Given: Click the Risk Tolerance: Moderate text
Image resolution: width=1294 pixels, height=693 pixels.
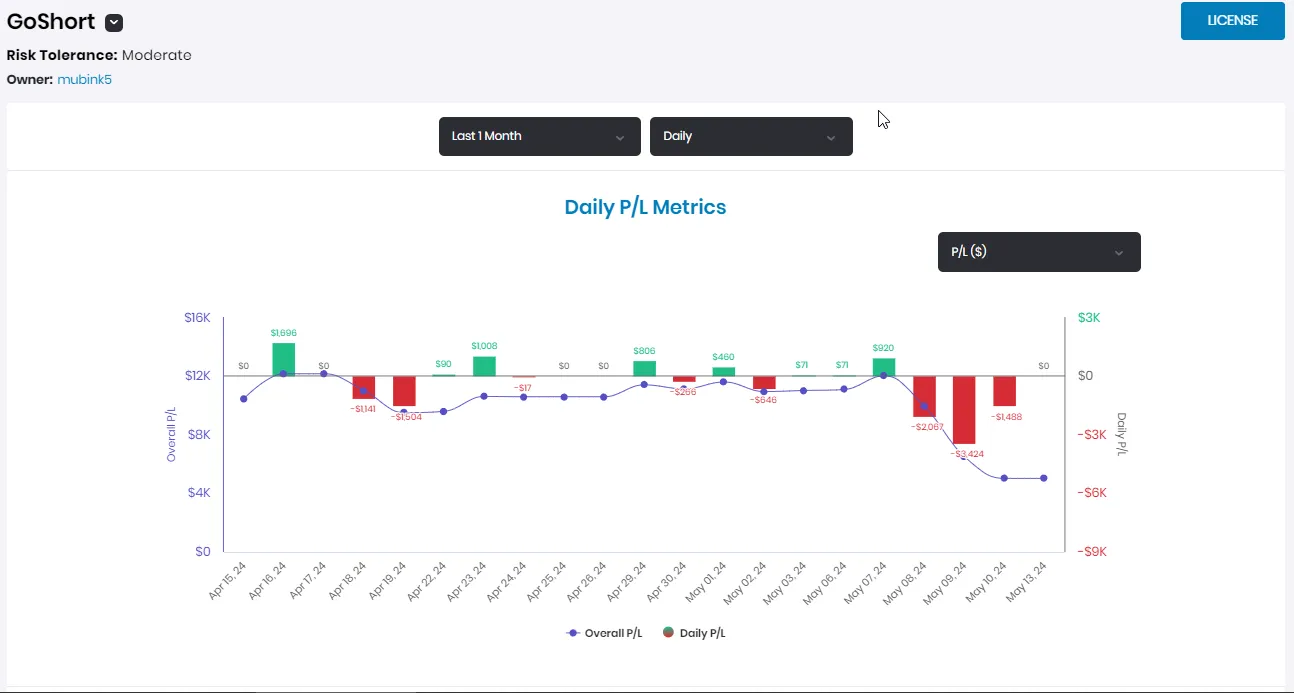Looking at the screenshot, I should click(x=99, y=55).
